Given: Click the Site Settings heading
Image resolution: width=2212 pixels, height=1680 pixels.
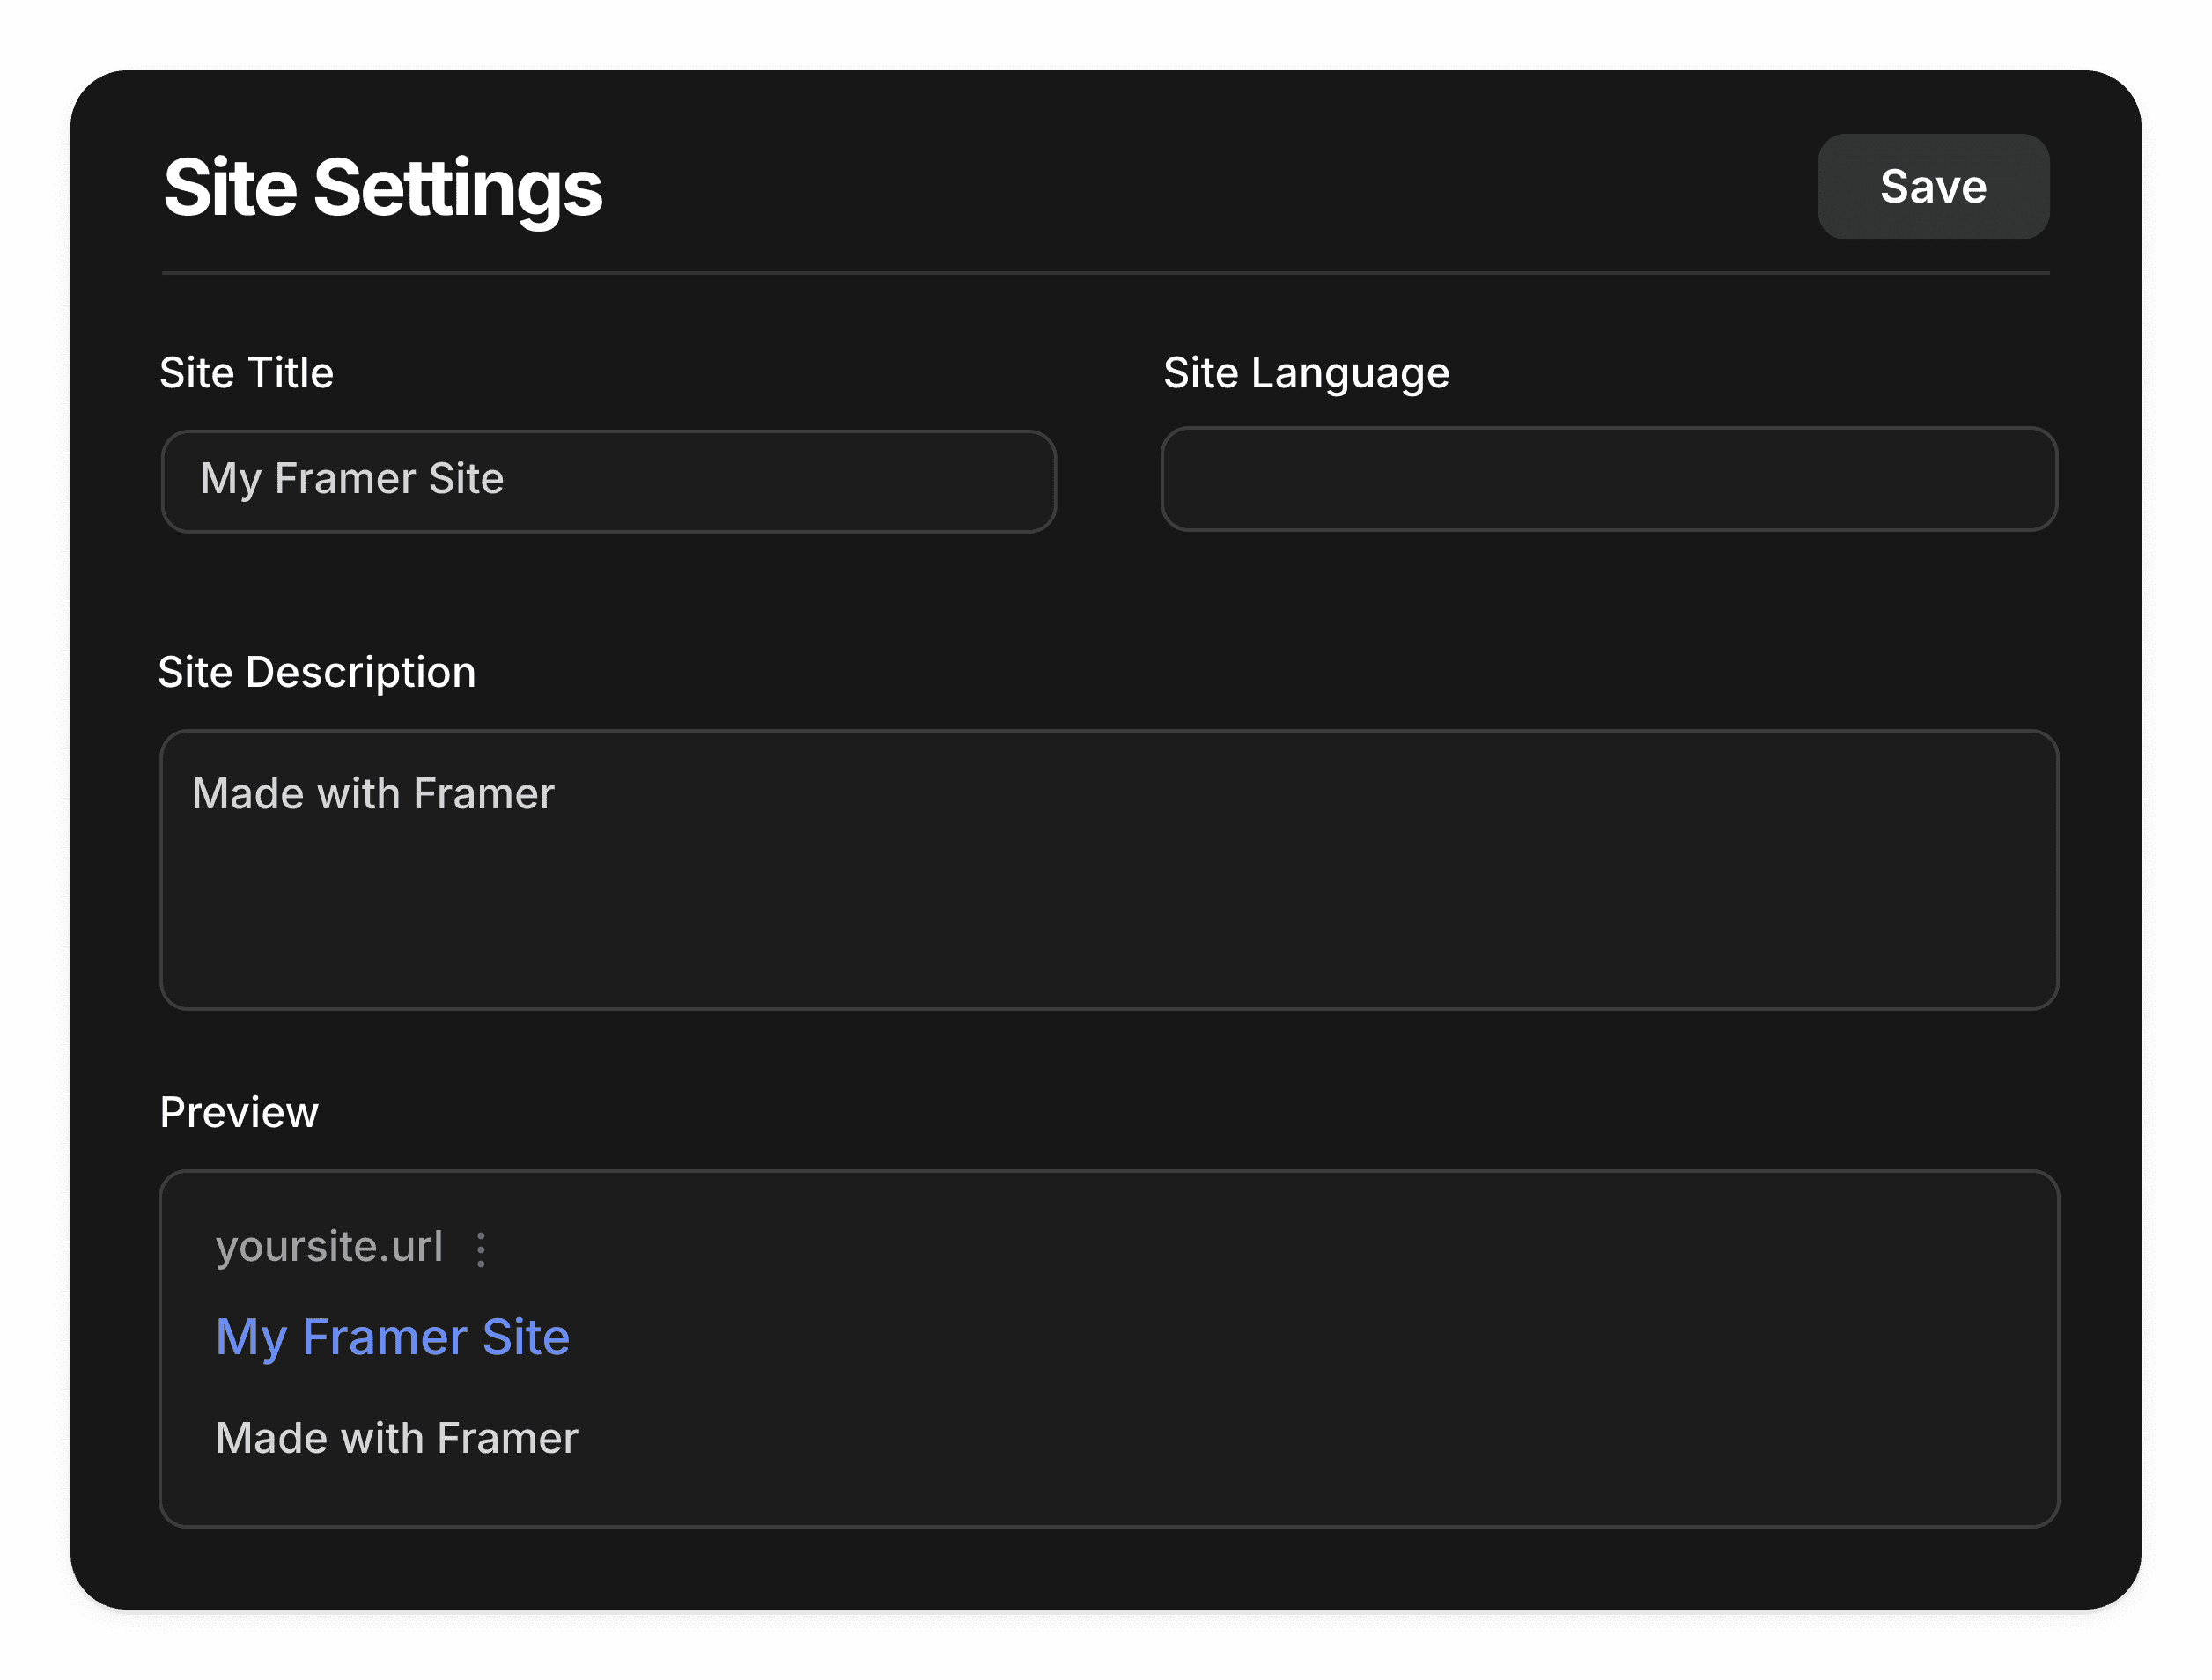Looking at the screenshot, I should [x=383, y=187].
